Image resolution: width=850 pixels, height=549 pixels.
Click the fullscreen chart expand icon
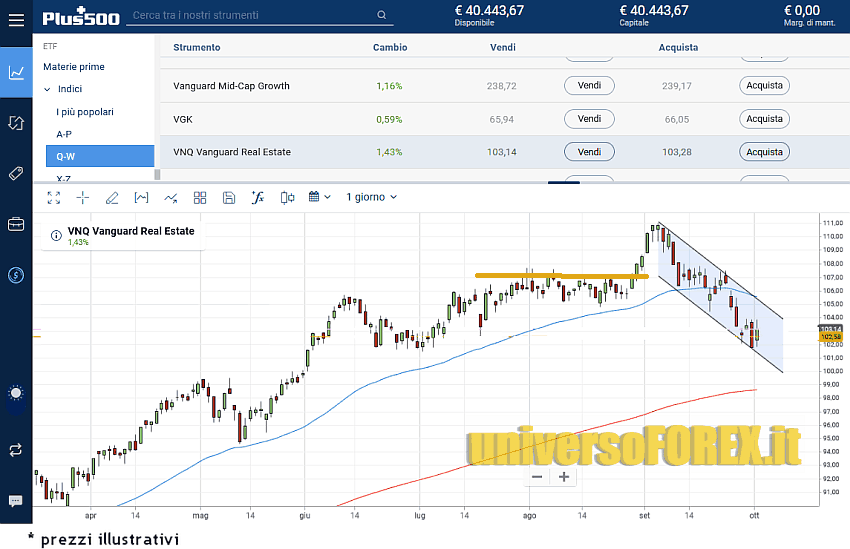coord(54,197)
